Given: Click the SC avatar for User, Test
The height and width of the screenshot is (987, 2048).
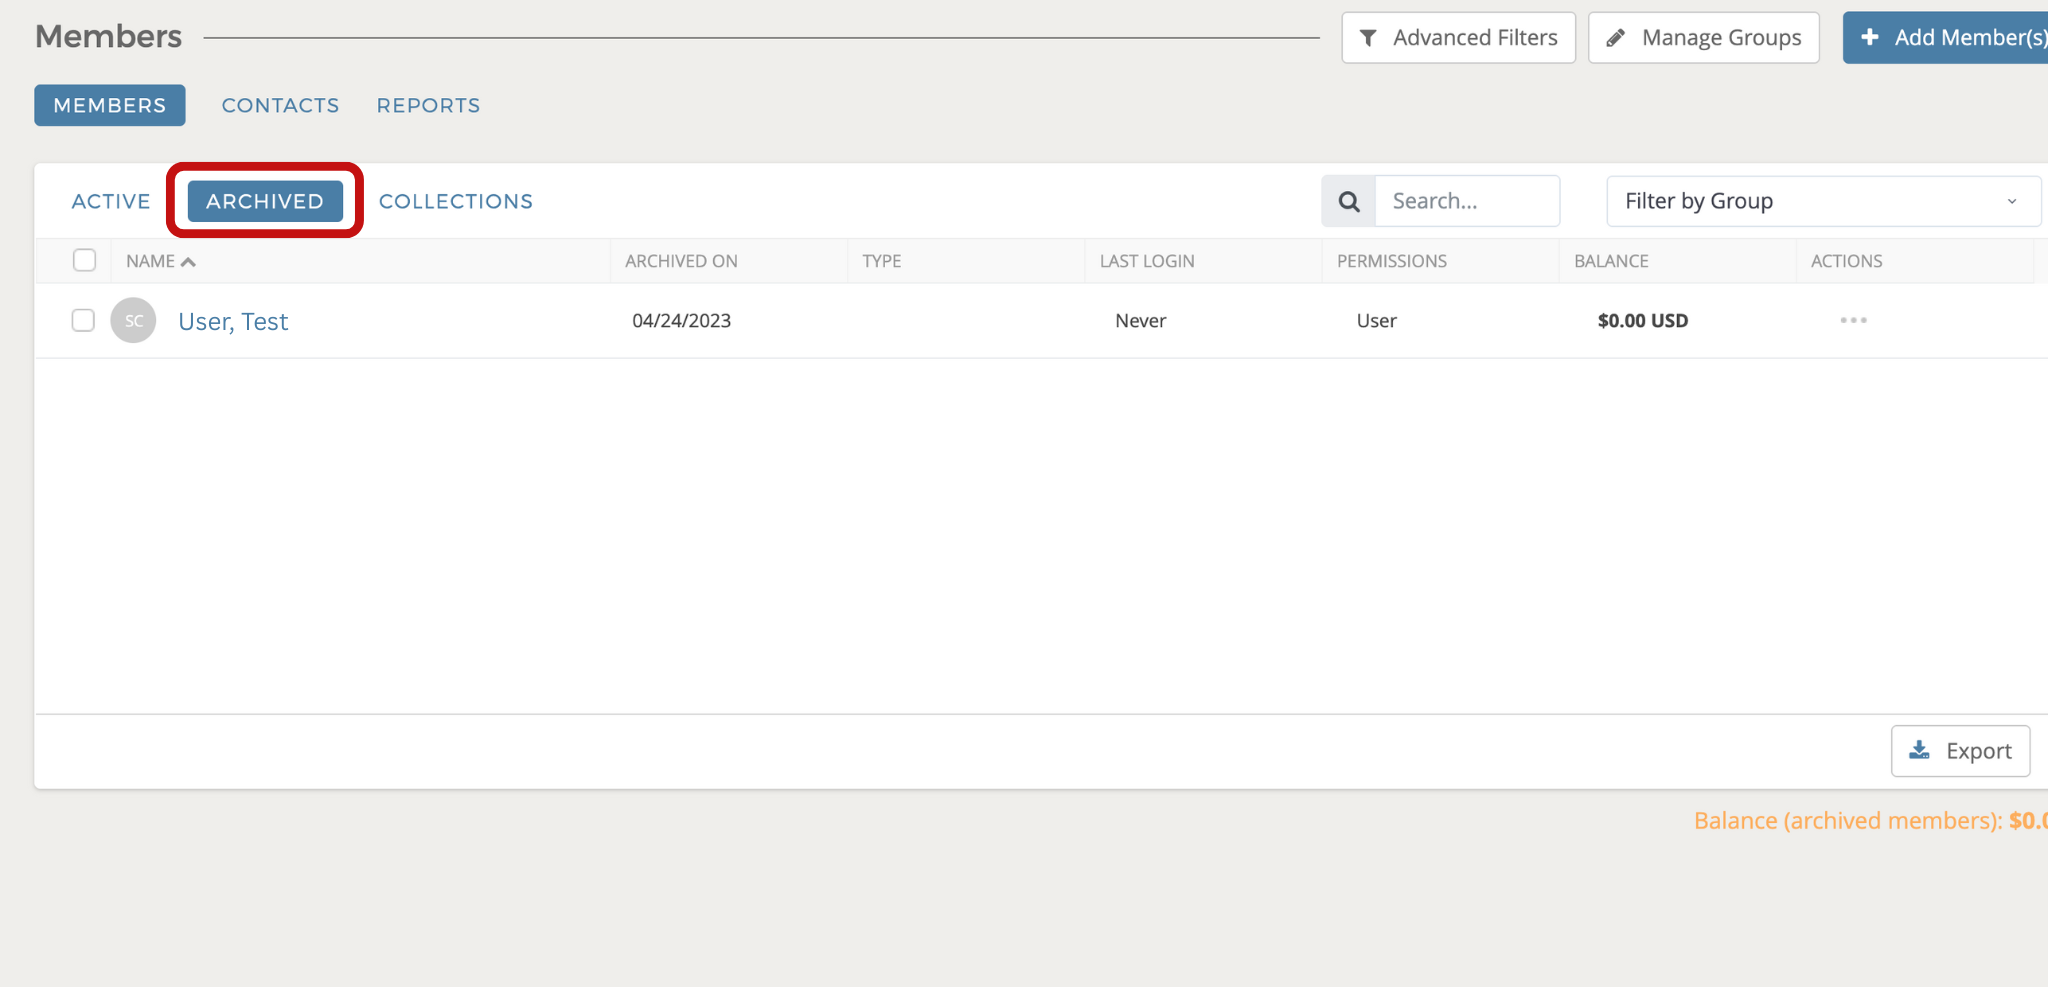Looking at the screenshot, I should [133, 320].
